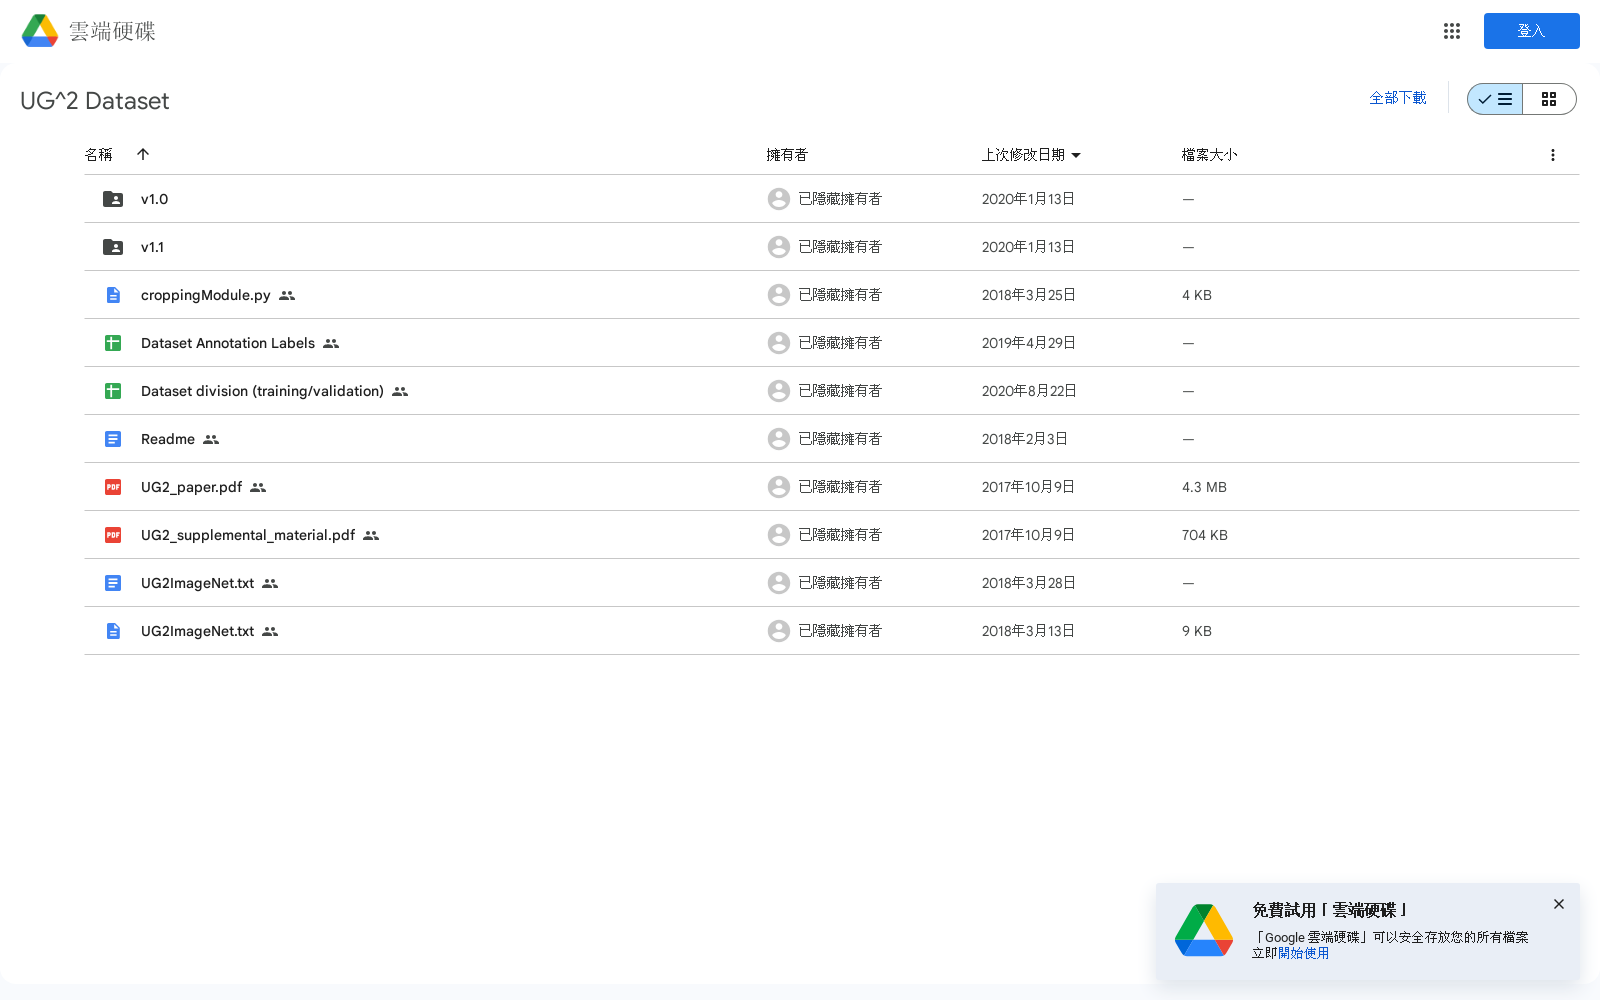Click doc icon of UG2ImageNet.txt dated 2018年3月28日
1600x1000 pixels.
tap(113, 583)
